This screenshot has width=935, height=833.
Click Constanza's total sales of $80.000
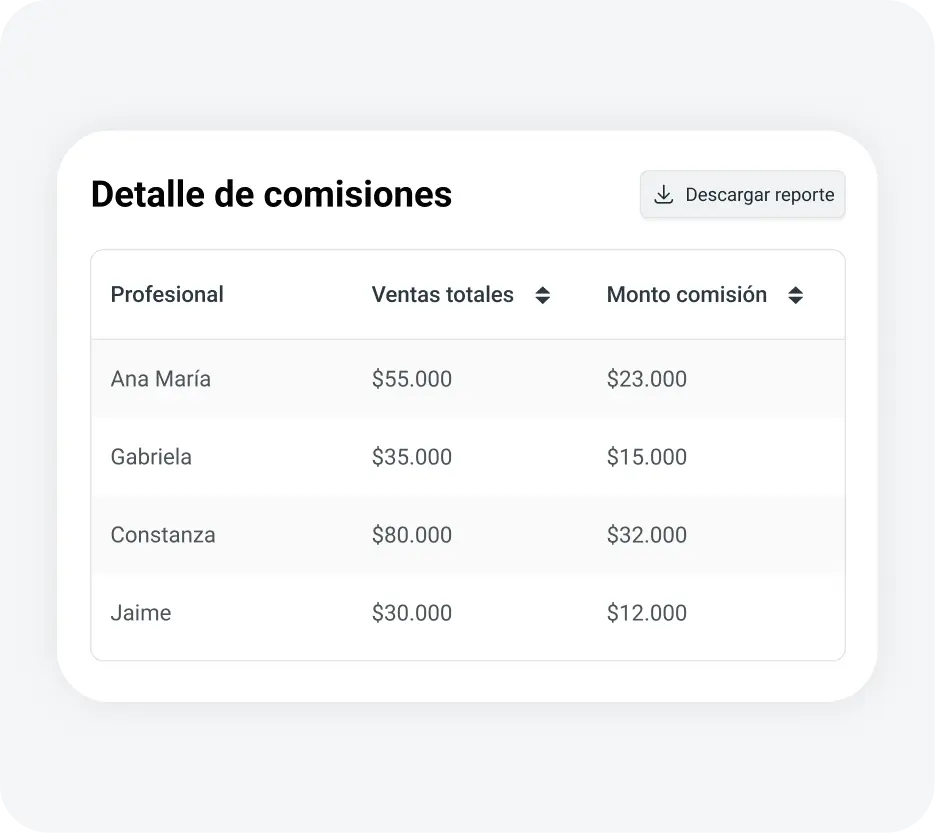coord(412,535)
